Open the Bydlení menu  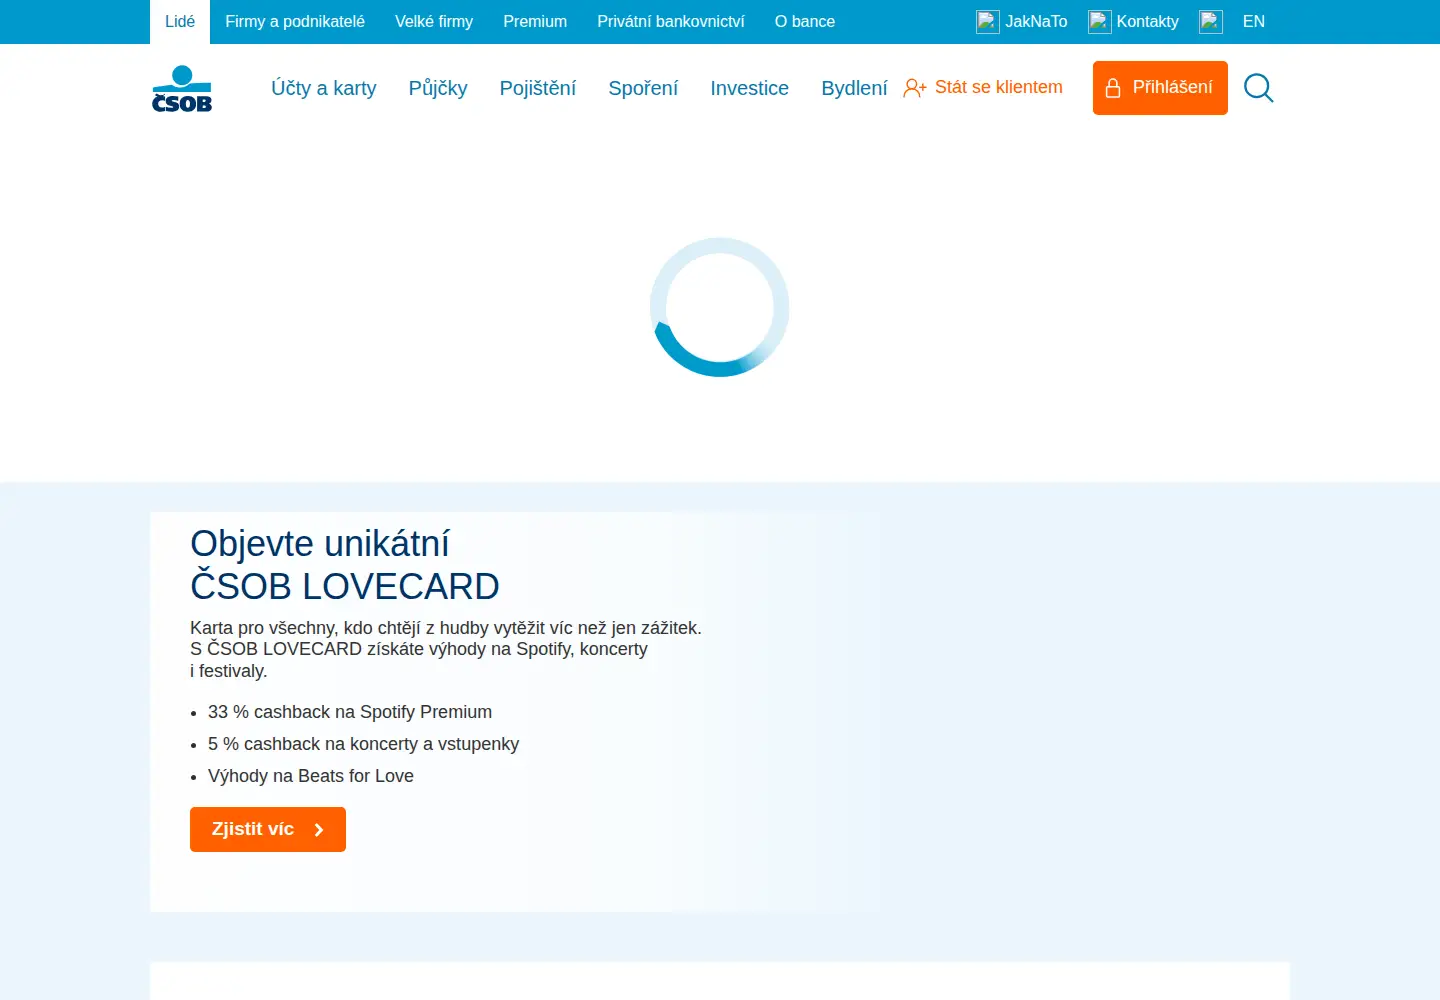click(x=854, y=88)
